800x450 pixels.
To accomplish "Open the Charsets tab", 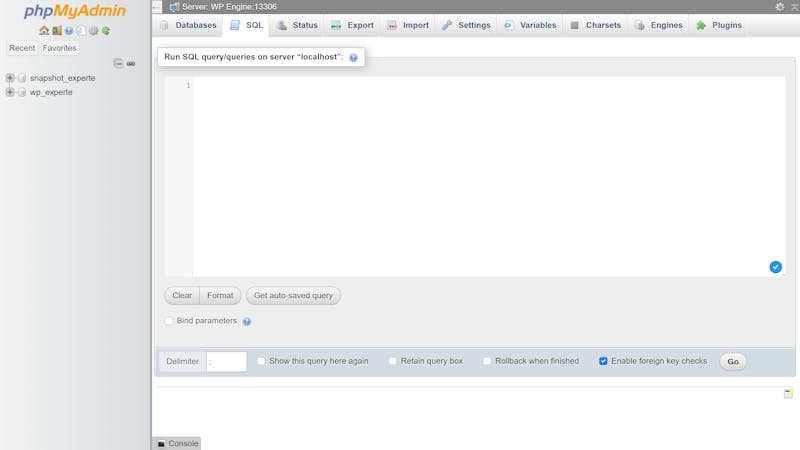I will point(595,26).
